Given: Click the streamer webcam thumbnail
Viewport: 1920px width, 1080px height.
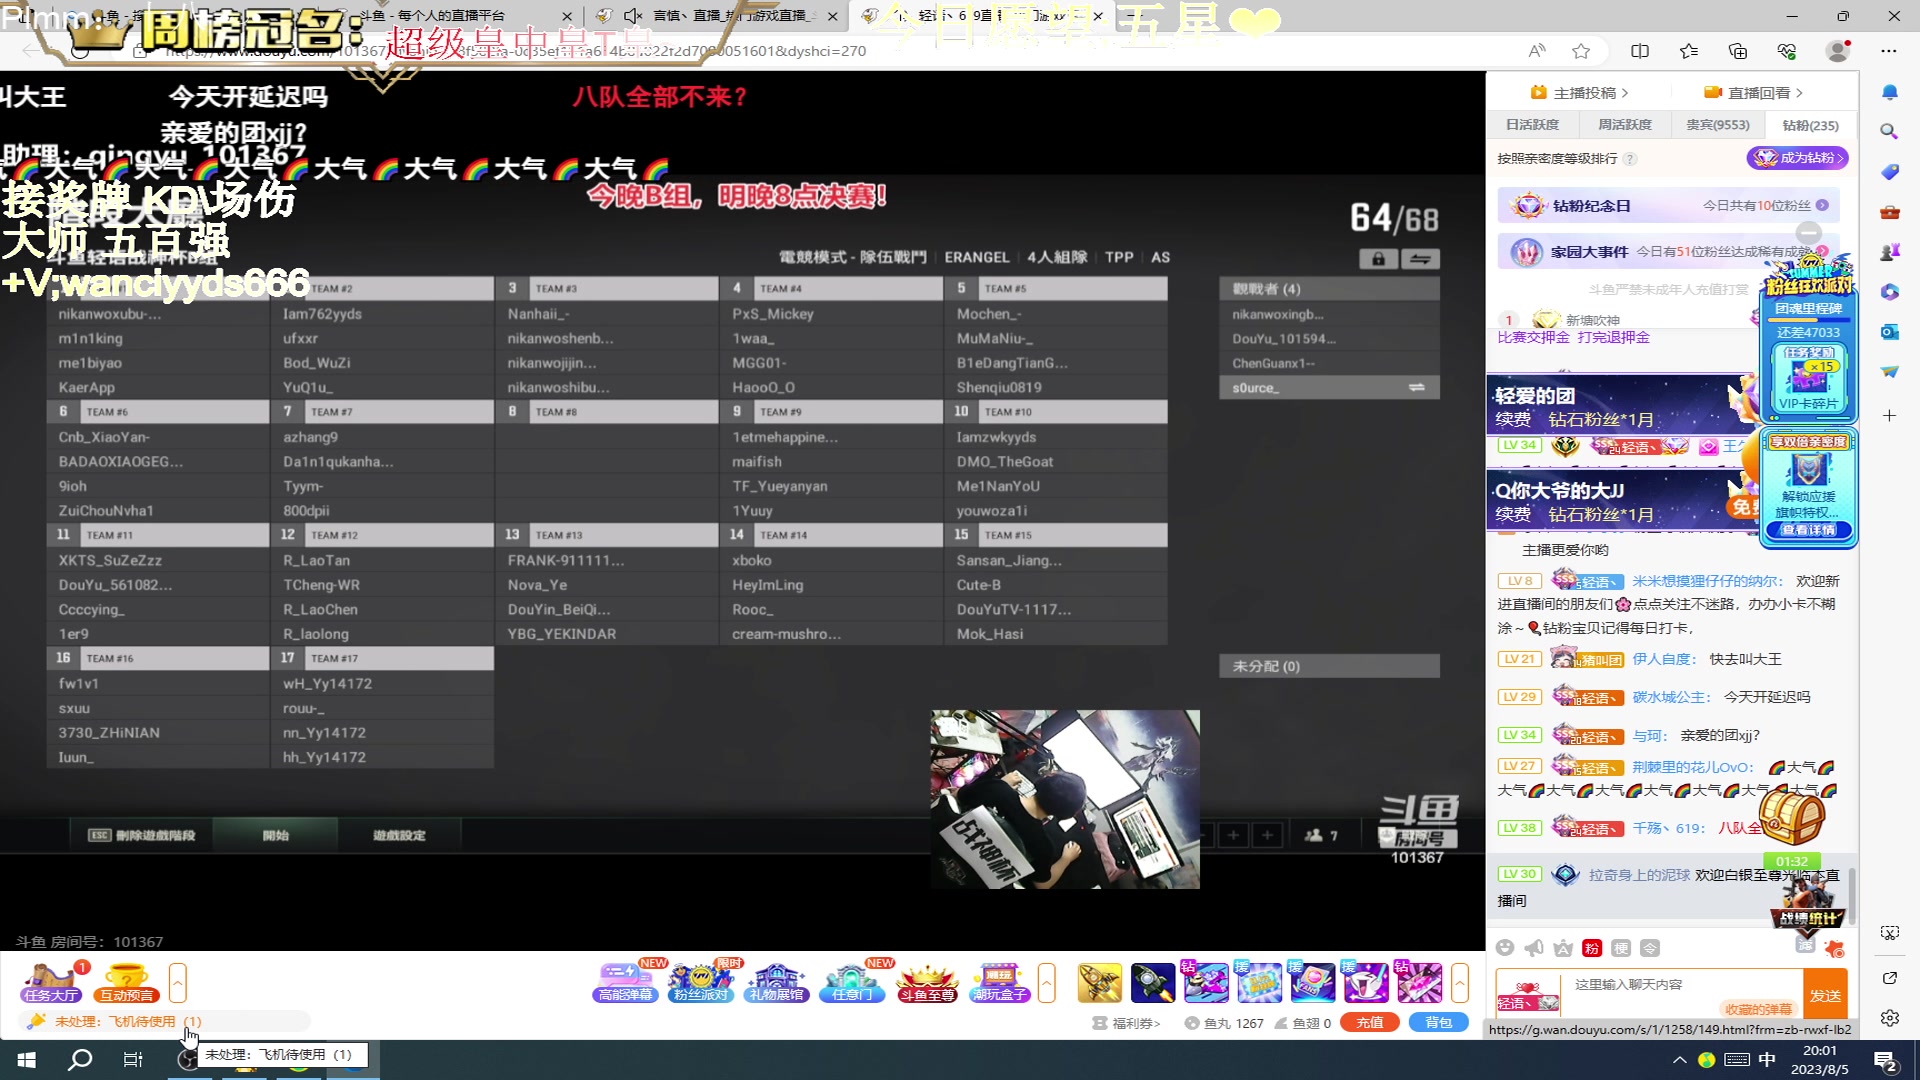Looking at the screenshot, I should click(1065, 799).
